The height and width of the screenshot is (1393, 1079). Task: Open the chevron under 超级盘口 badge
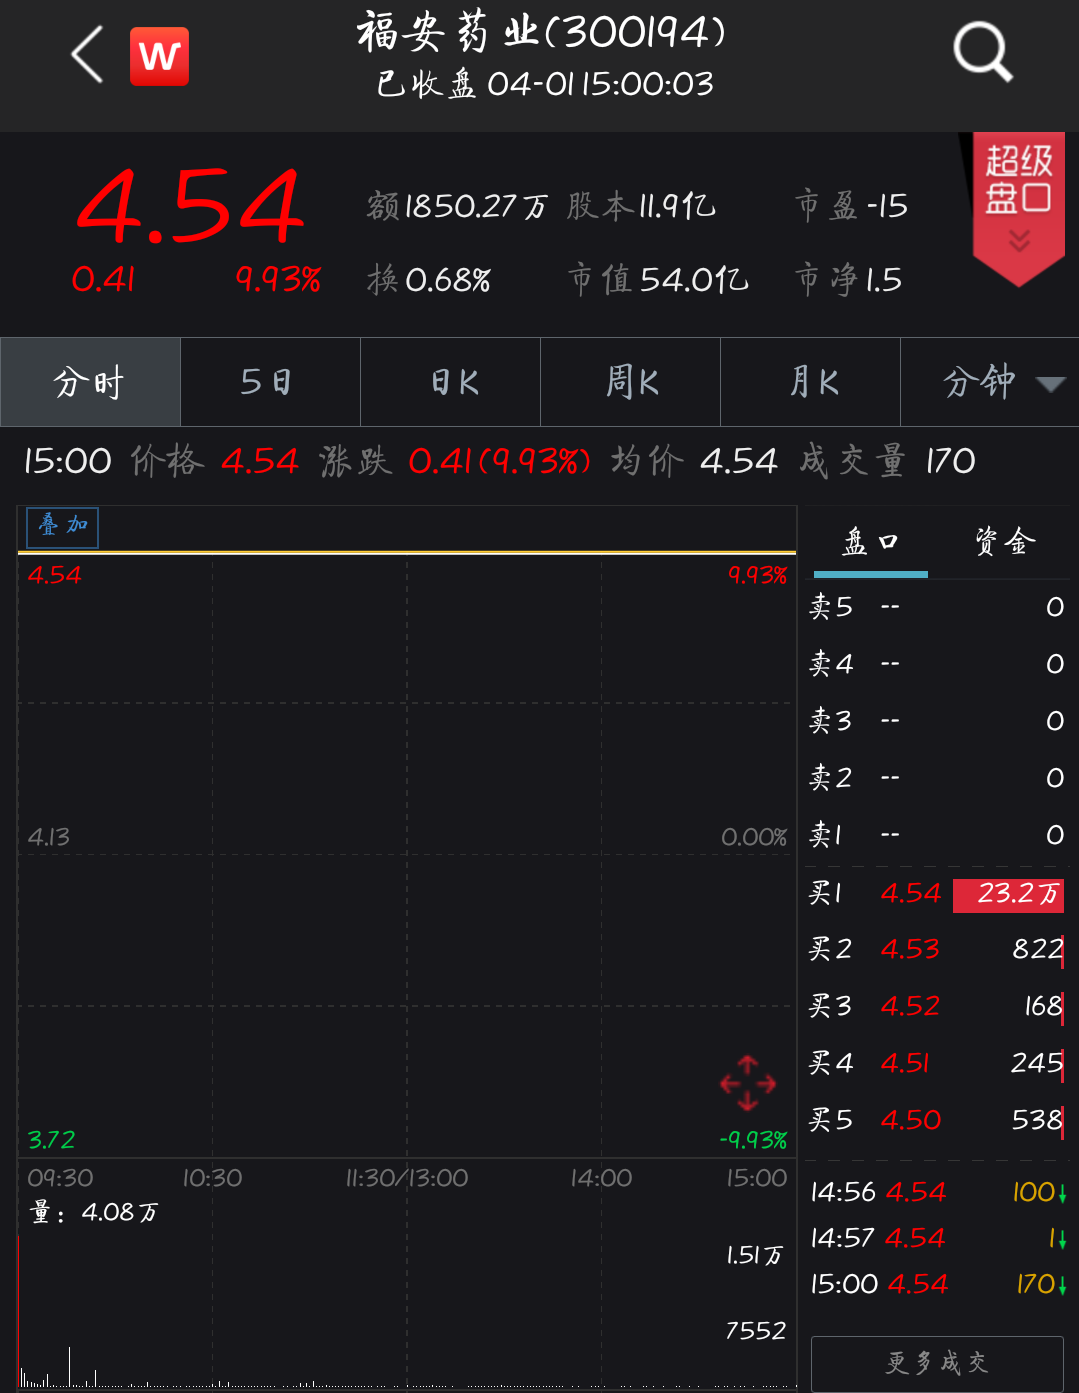[x=1018, y=237]
